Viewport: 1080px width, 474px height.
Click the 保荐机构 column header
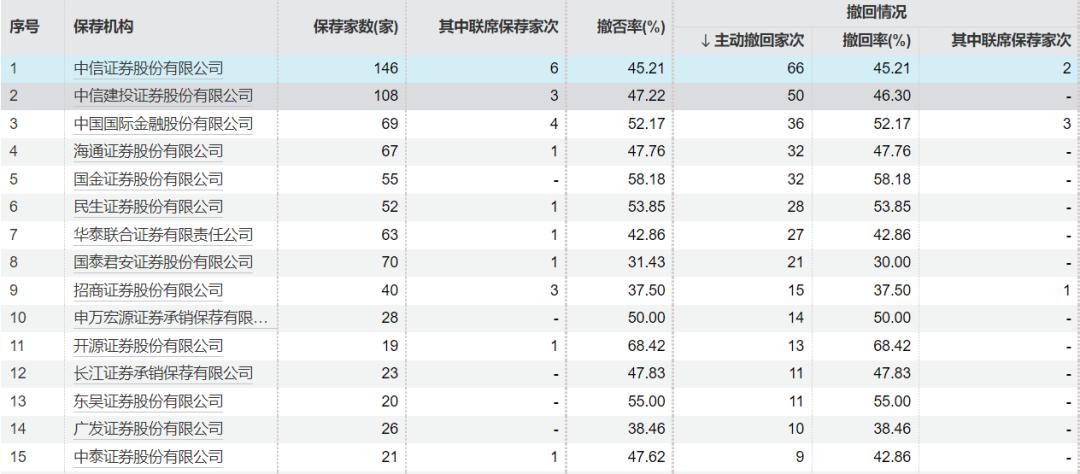tap(104, 27)
